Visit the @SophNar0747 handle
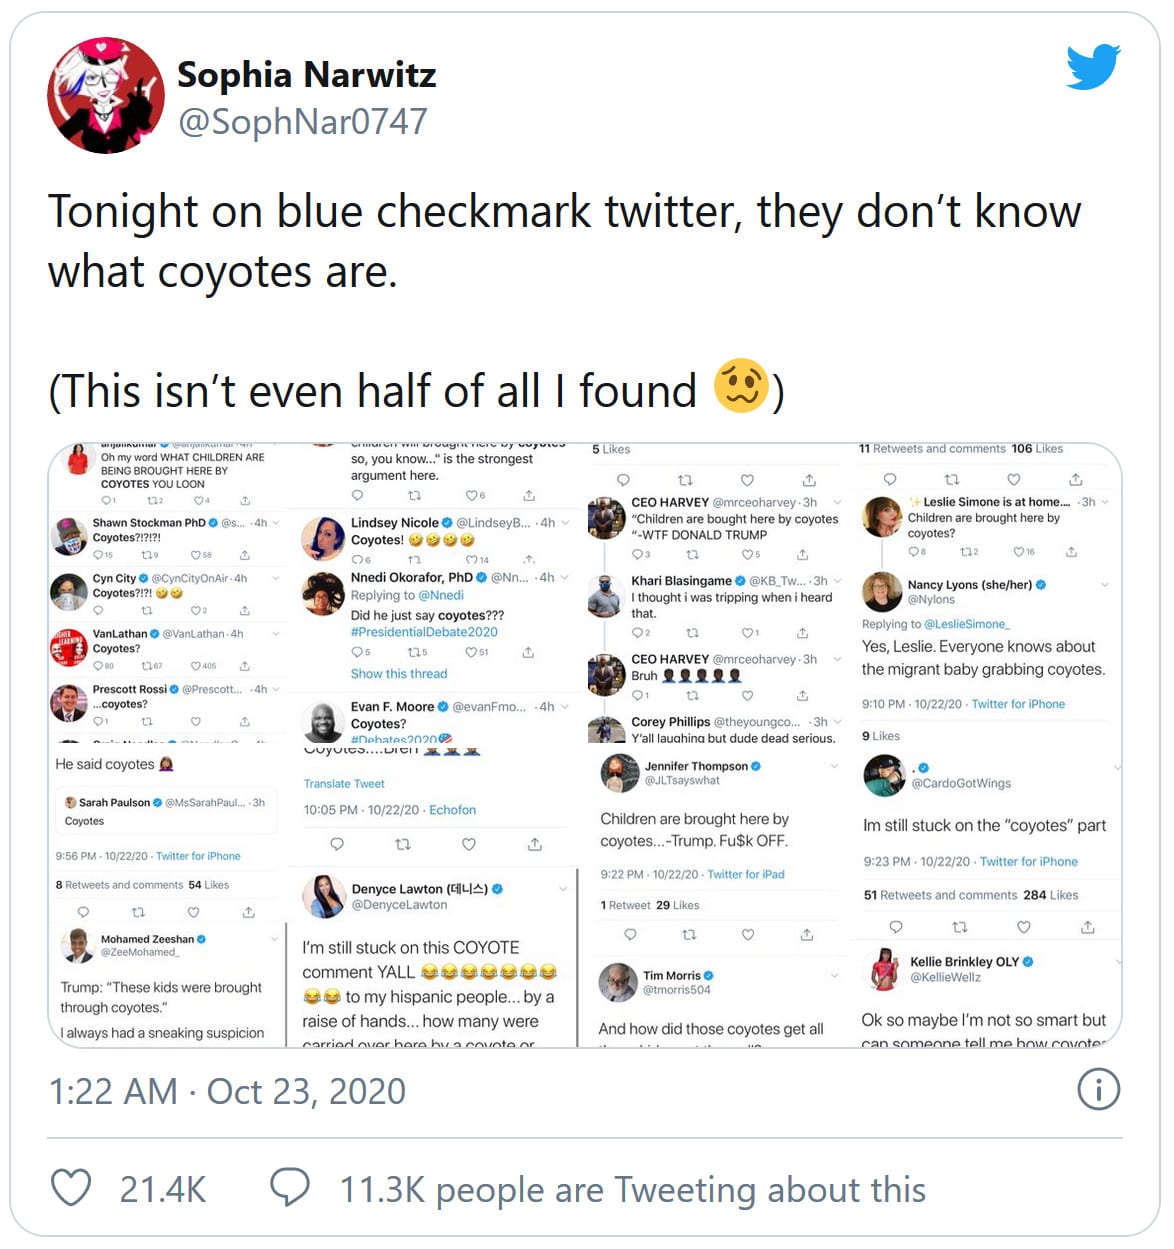 pos(302,122)
